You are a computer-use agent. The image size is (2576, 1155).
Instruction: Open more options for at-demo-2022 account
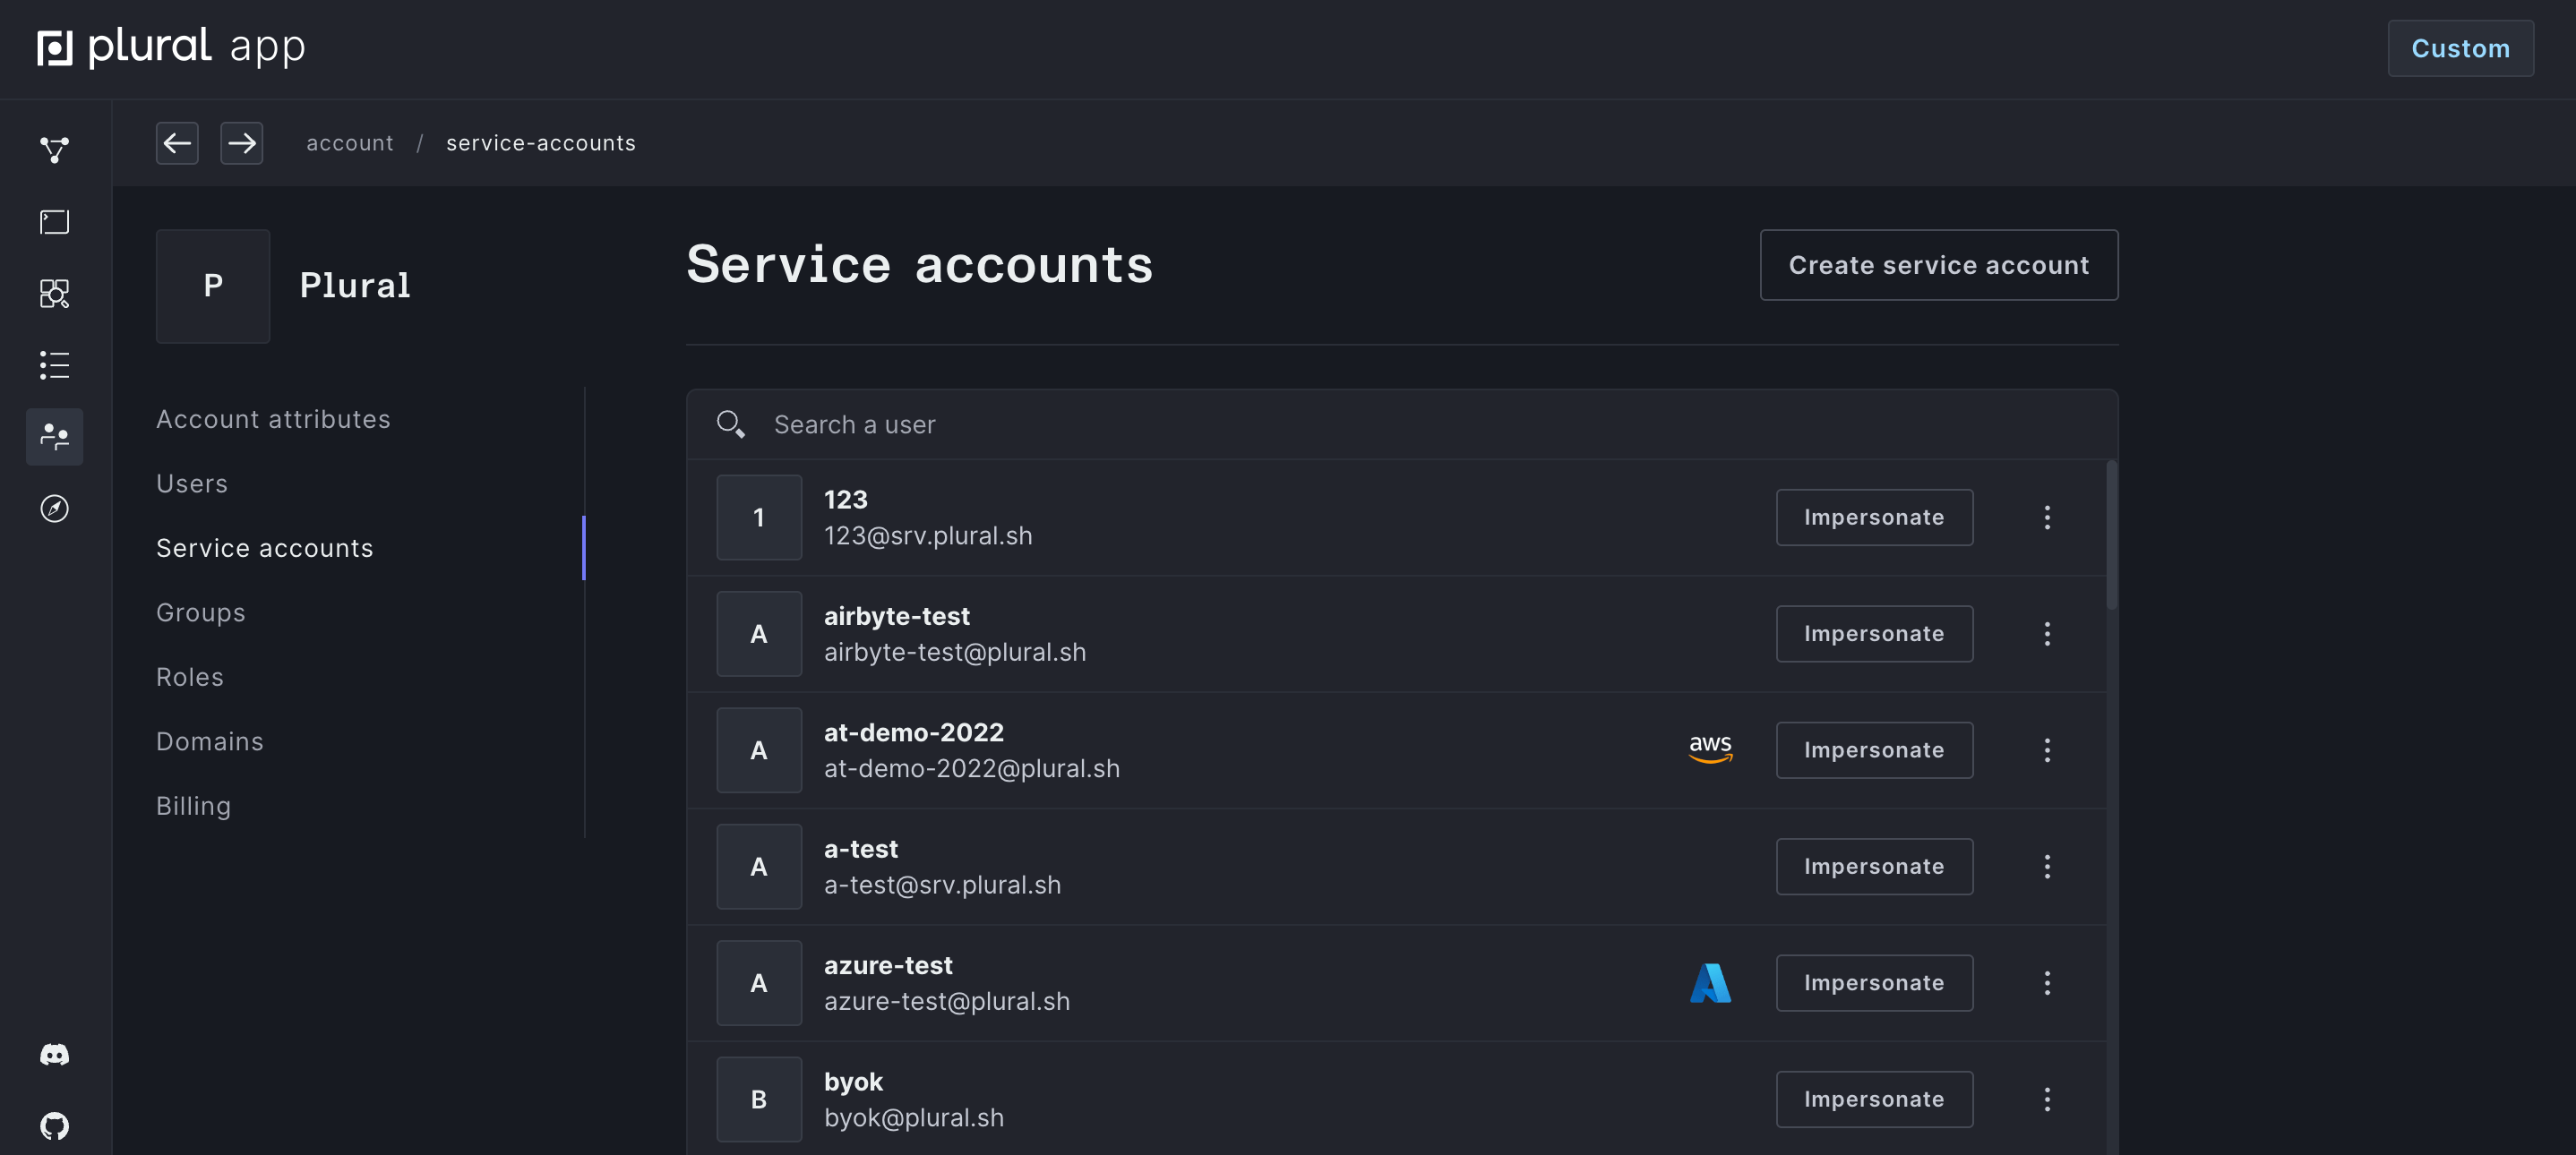(2046, 750)
